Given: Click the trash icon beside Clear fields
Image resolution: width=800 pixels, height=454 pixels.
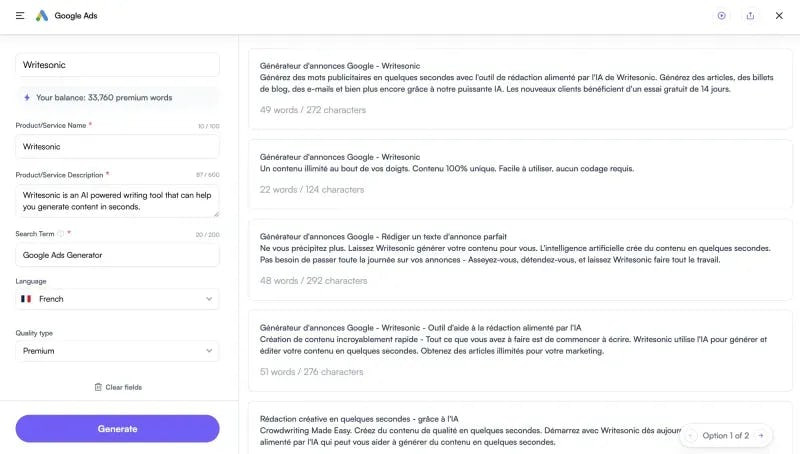Looking at the screenshot, I should pos(98,387).
